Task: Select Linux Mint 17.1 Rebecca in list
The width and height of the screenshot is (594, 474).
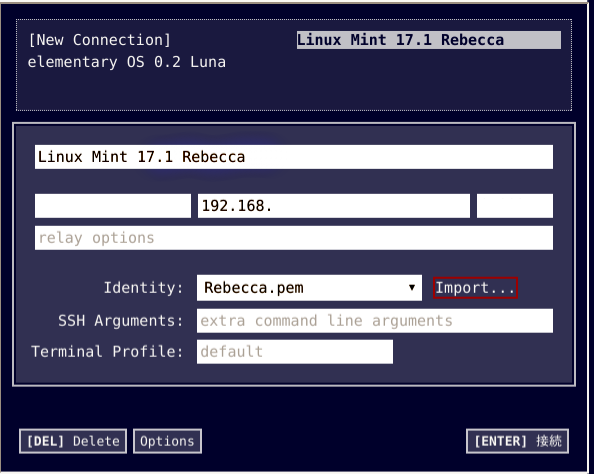Action: (428, 40)
